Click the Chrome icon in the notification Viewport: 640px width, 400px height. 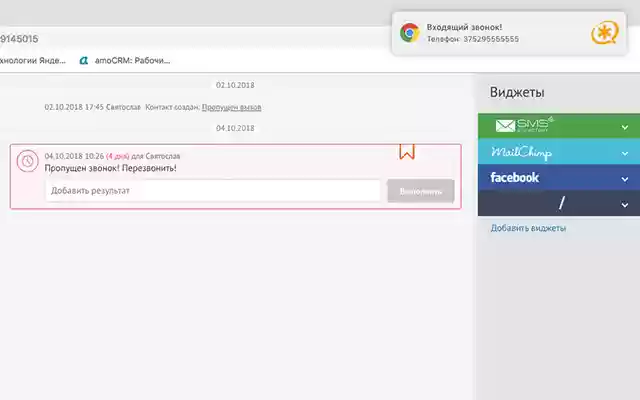click(x=409, y=33)
